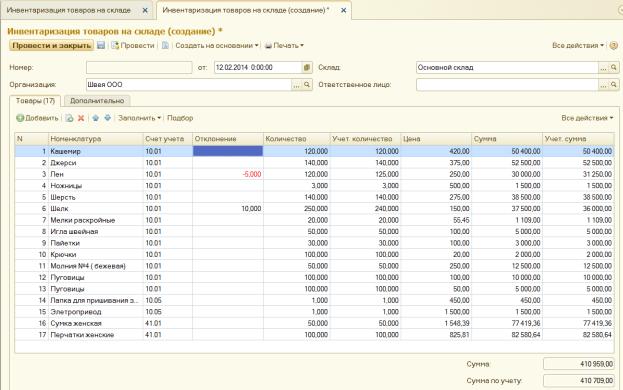623x390 pixels.
Task: Click the Отклонение column header
Action: pos(228,139)
